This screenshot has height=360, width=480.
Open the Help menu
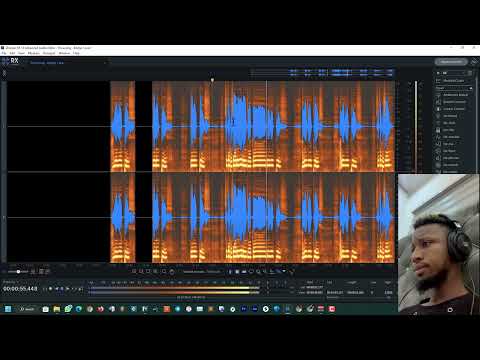[x=76, y=53]
